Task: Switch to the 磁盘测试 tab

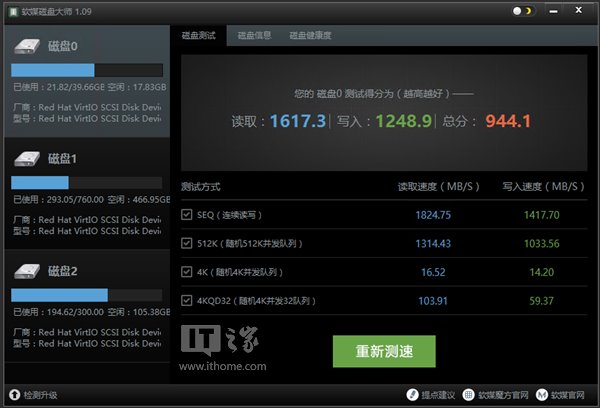Action: tap(198, 36)
